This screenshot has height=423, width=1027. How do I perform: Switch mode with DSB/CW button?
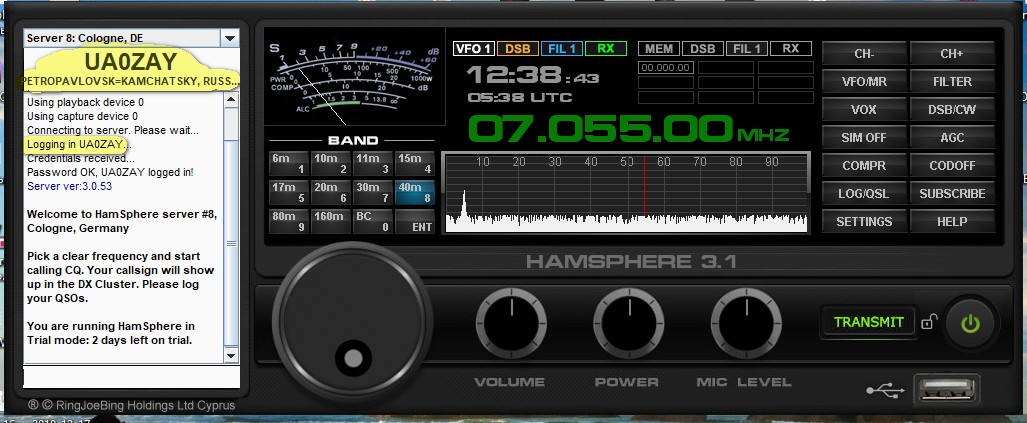(952, 109)
